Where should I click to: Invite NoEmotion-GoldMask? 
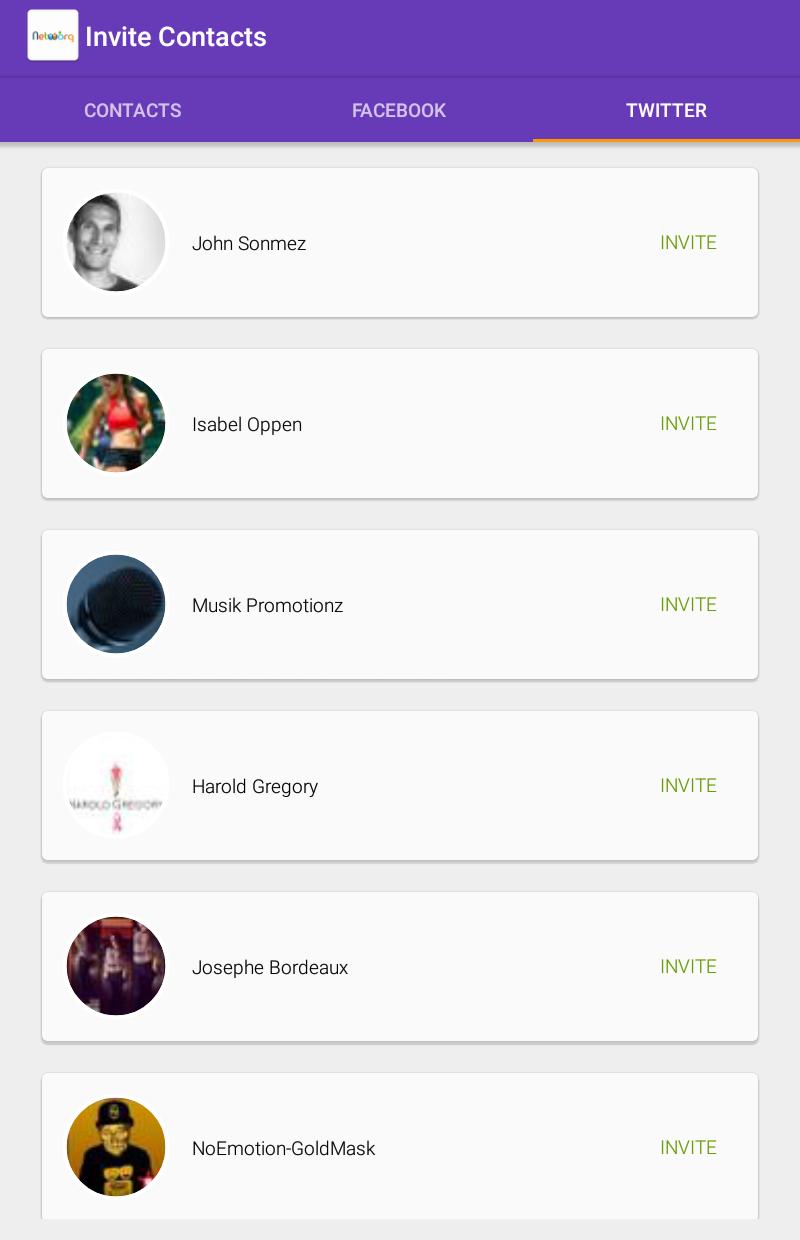(688, 1148)
